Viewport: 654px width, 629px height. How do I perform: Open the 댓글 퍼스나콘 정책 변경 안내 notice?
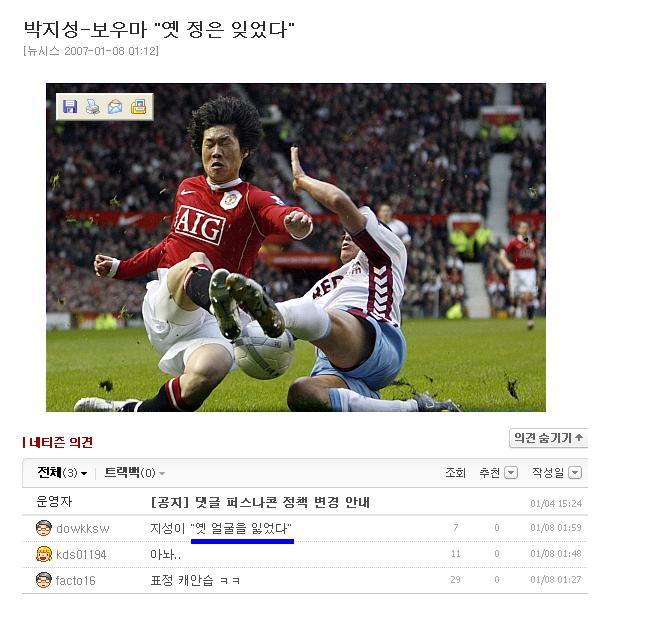pos(260,502)
